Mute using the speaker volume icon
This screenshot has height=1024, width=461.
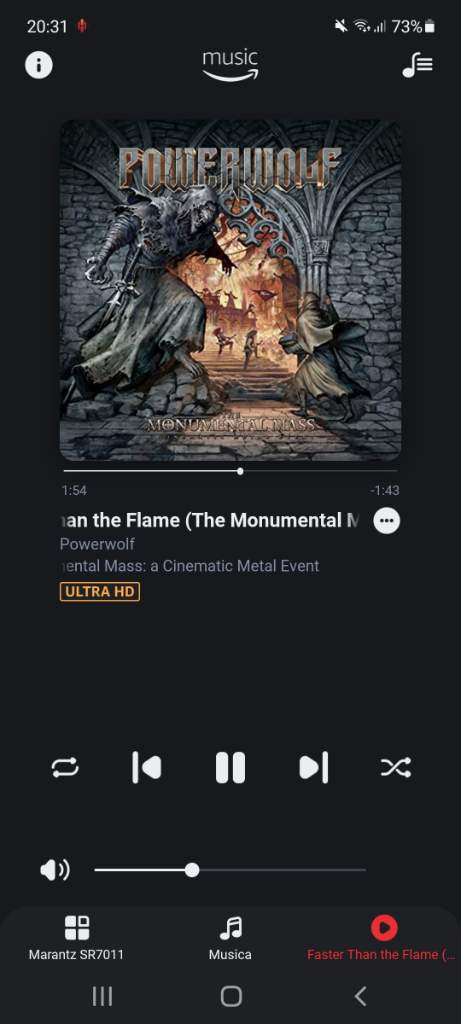pos(55,870)
